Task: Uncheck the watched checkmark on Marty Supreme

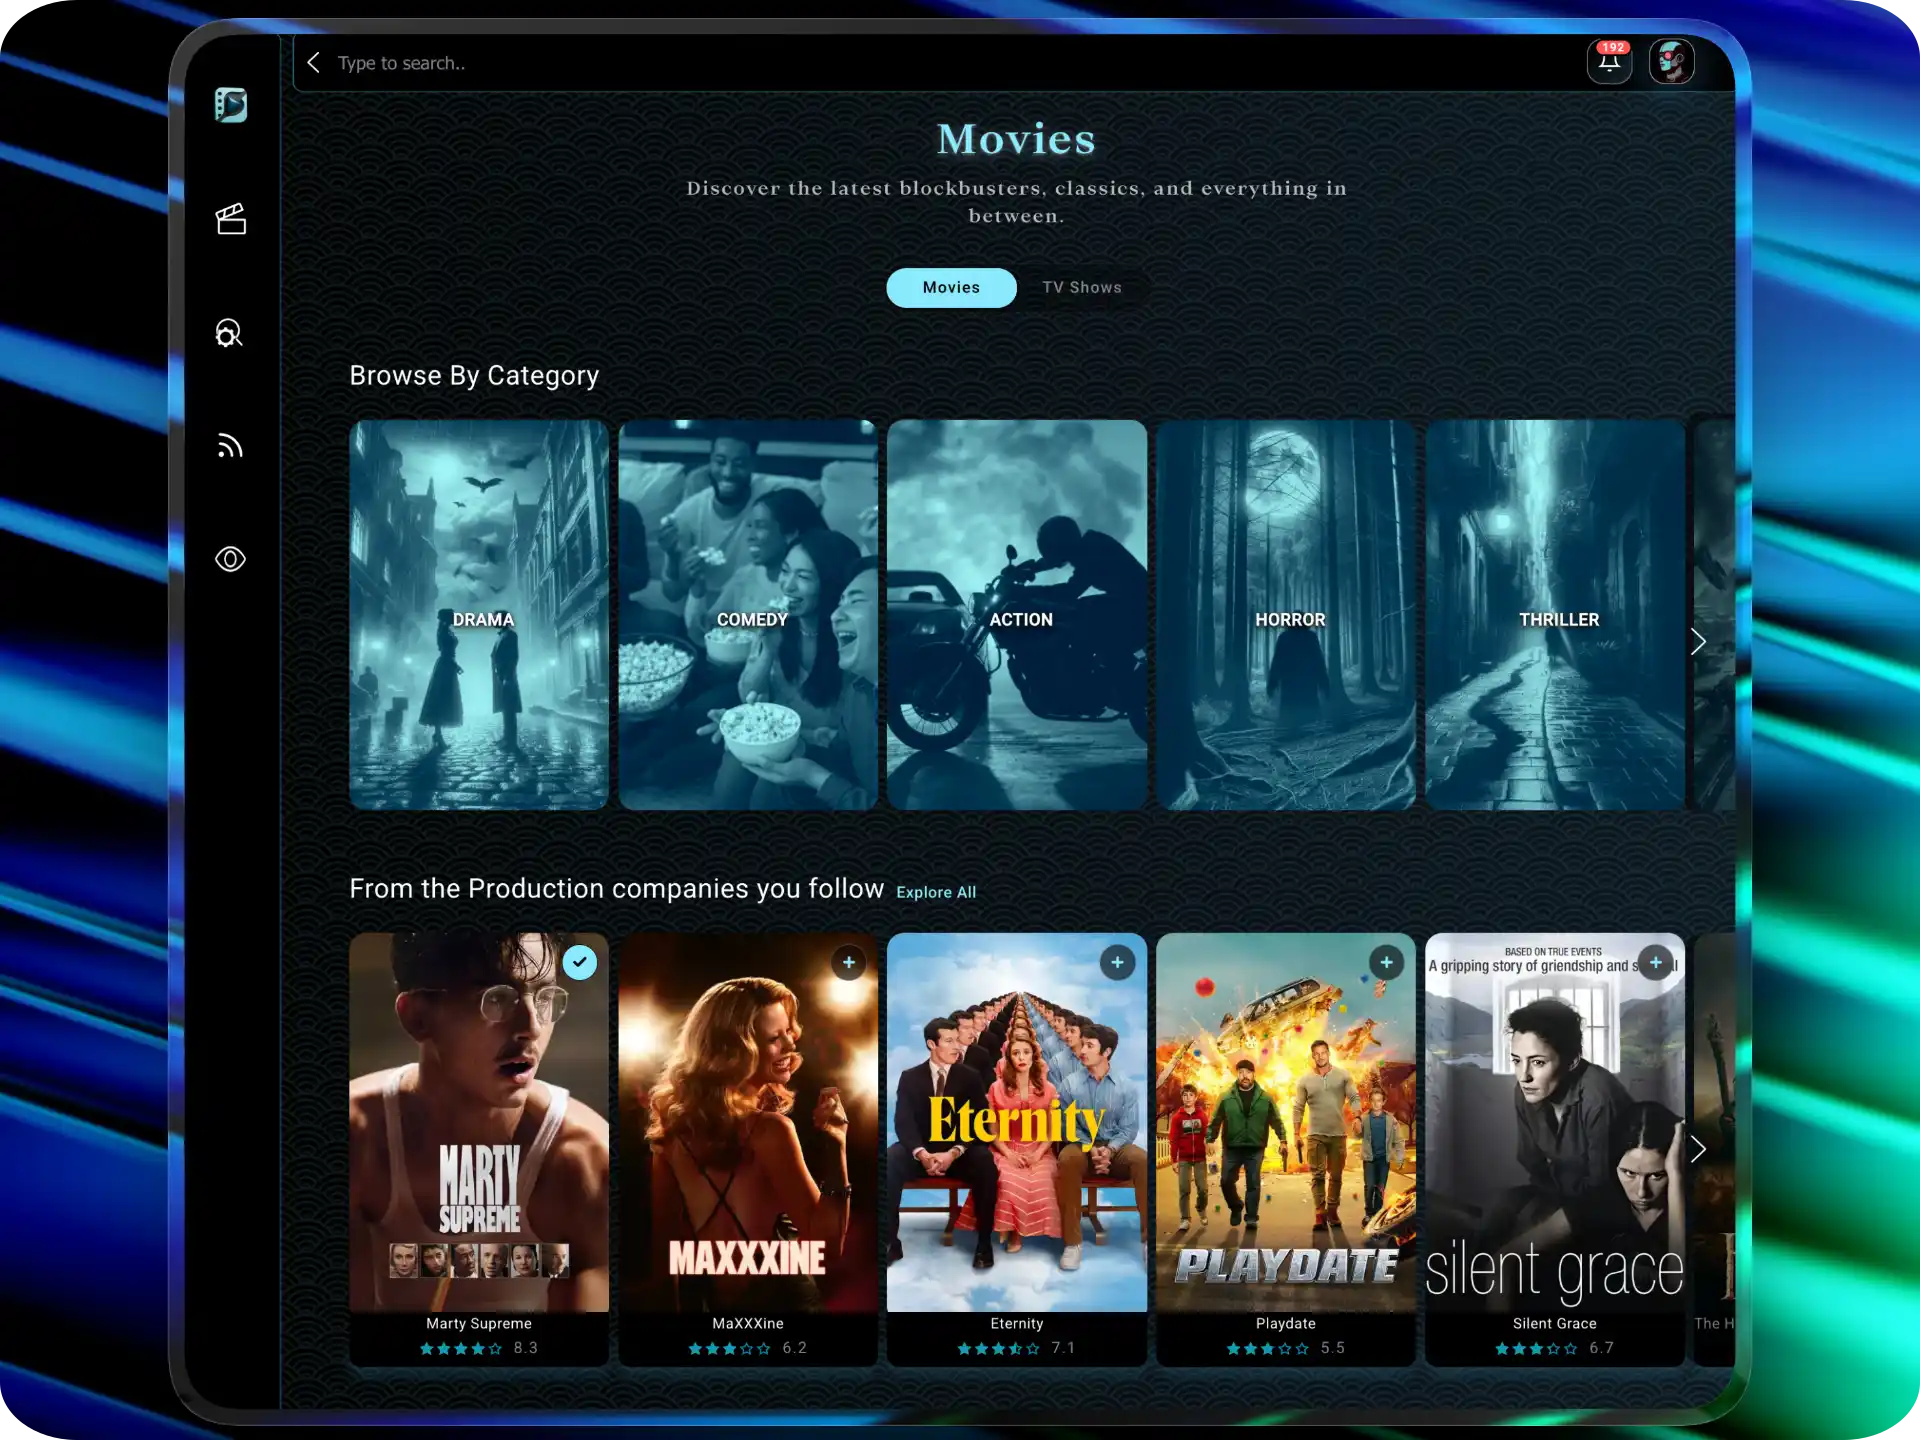Action: click(x=578, y=962)
